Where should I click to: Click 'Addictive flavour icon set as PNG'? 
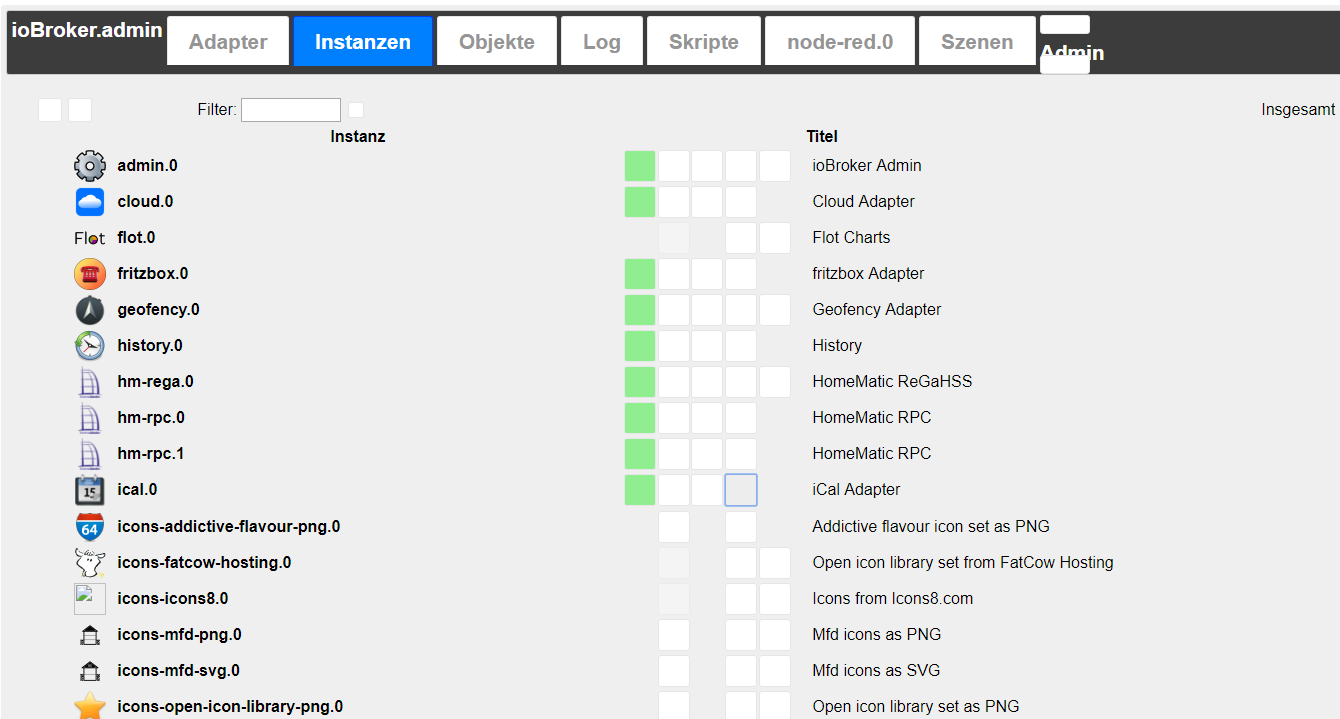coord(931,527)
